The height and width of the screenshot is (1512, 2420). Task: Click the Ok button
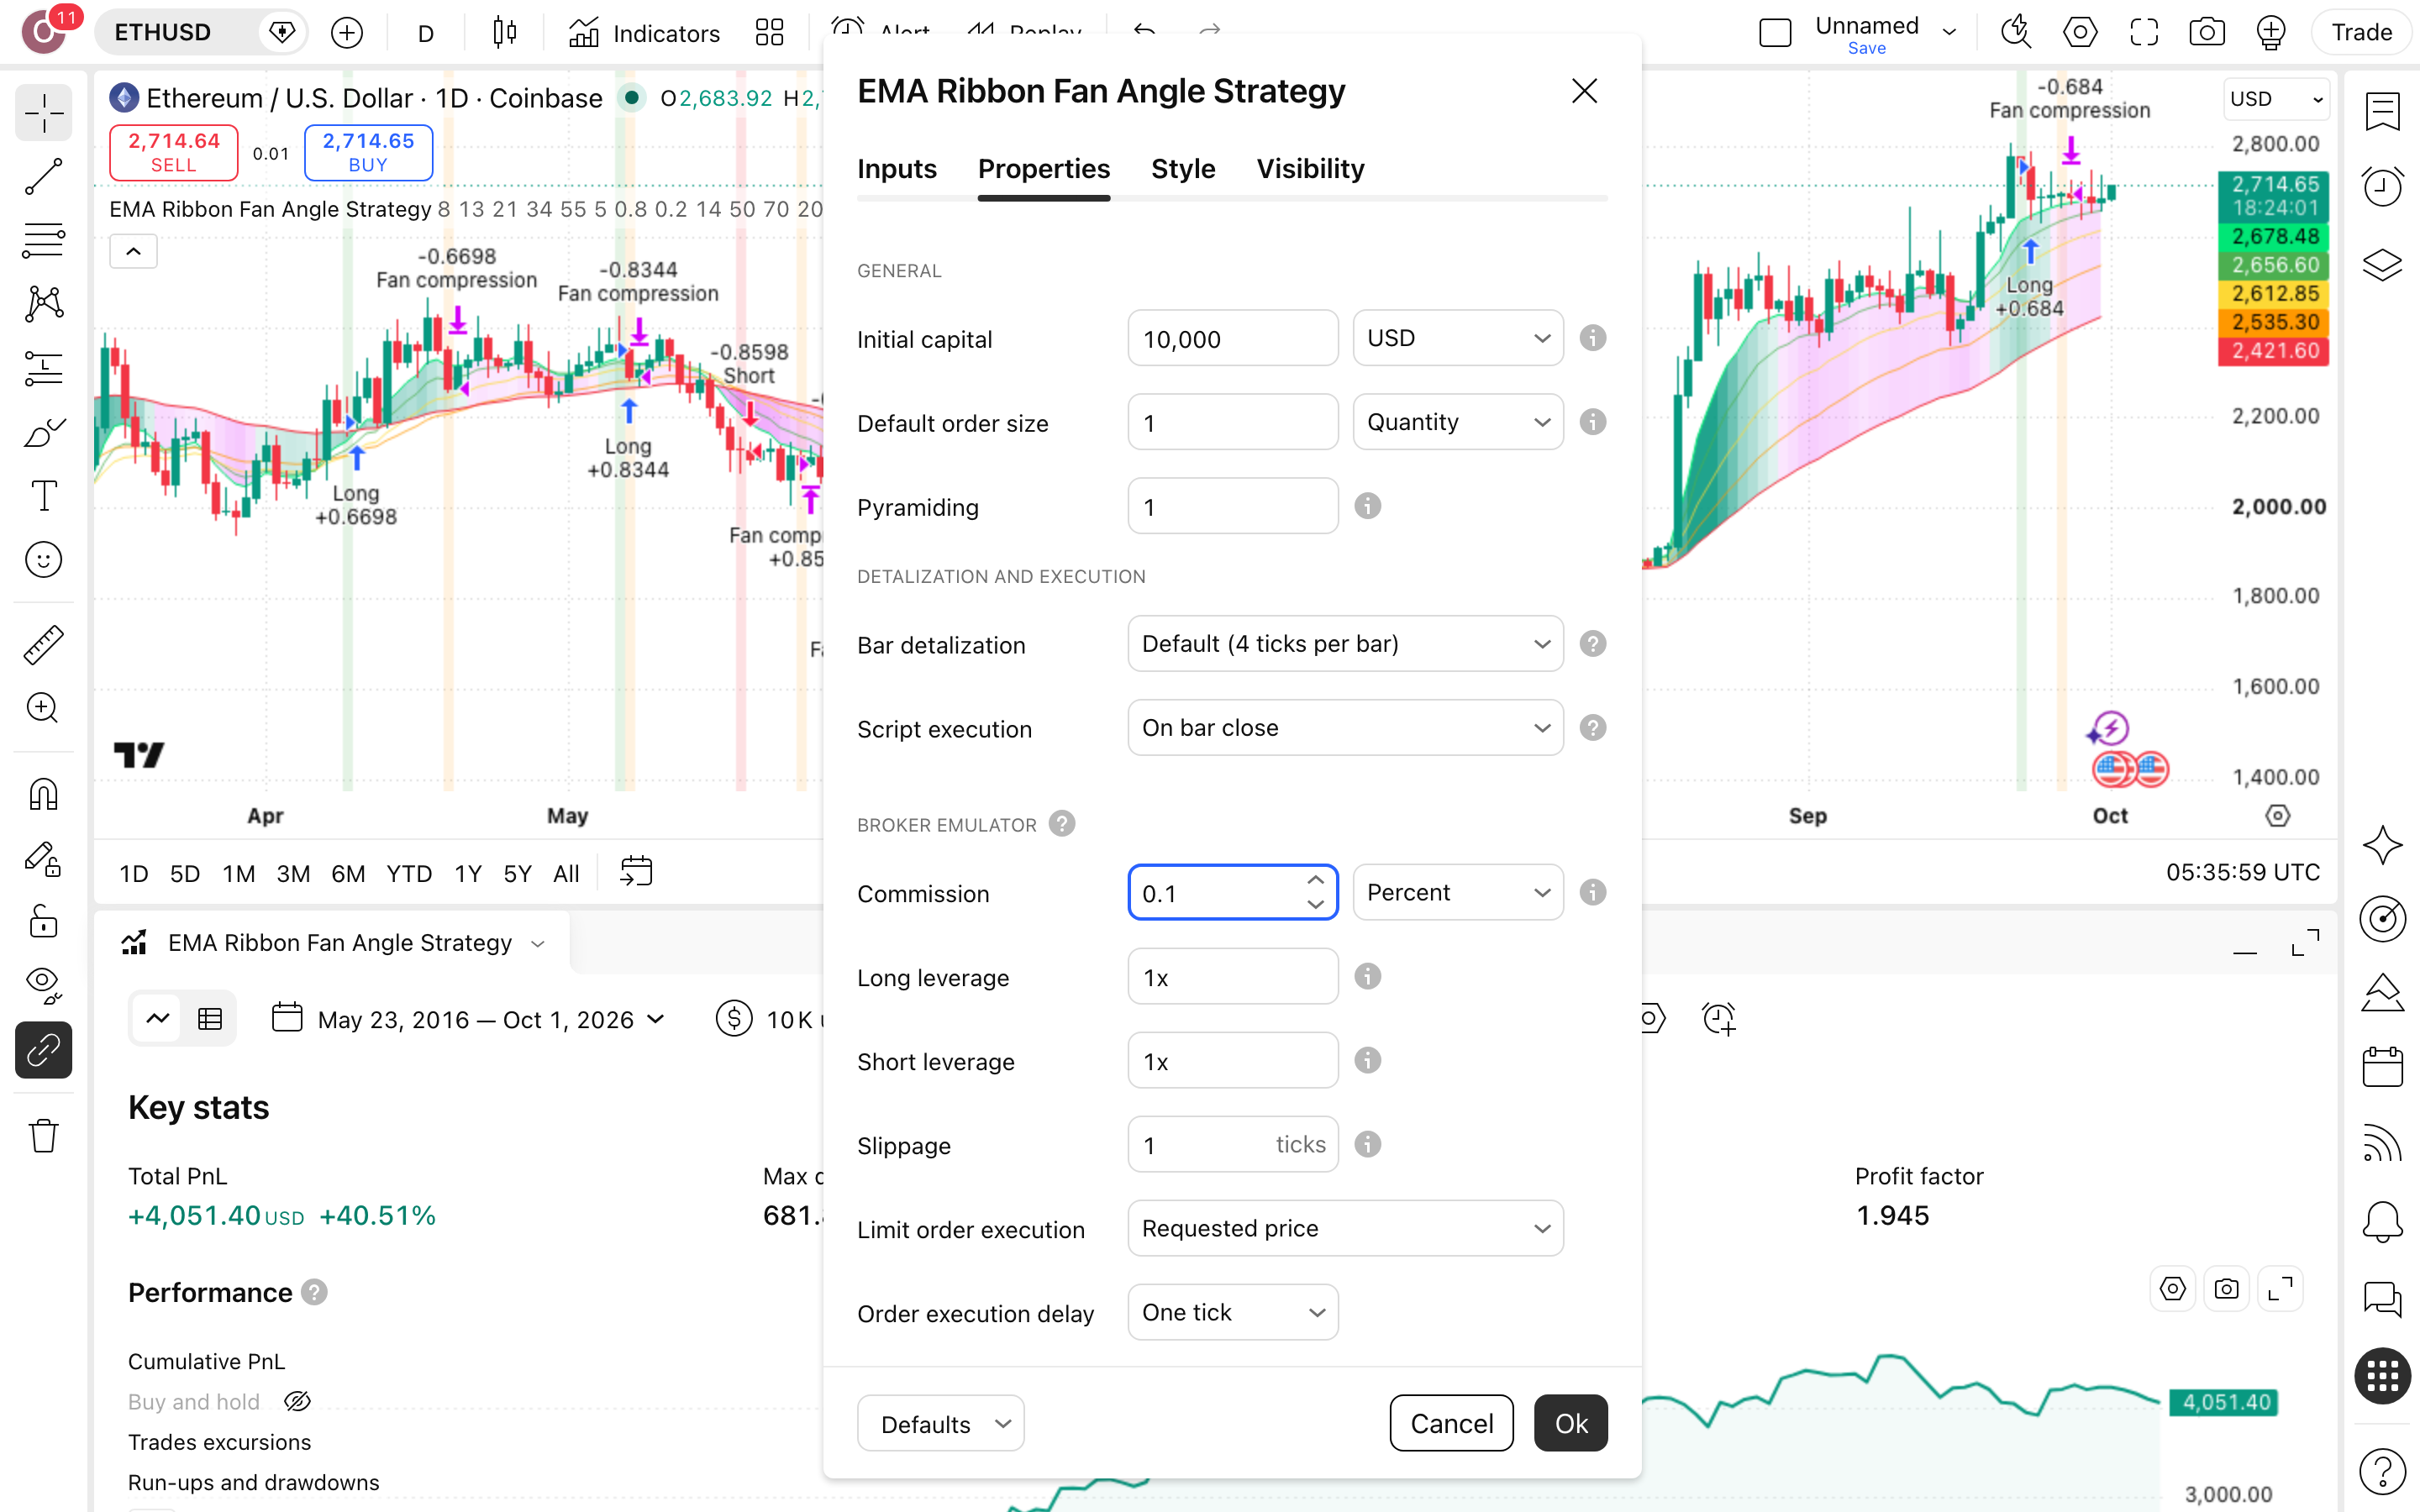coord(1570,1423)
